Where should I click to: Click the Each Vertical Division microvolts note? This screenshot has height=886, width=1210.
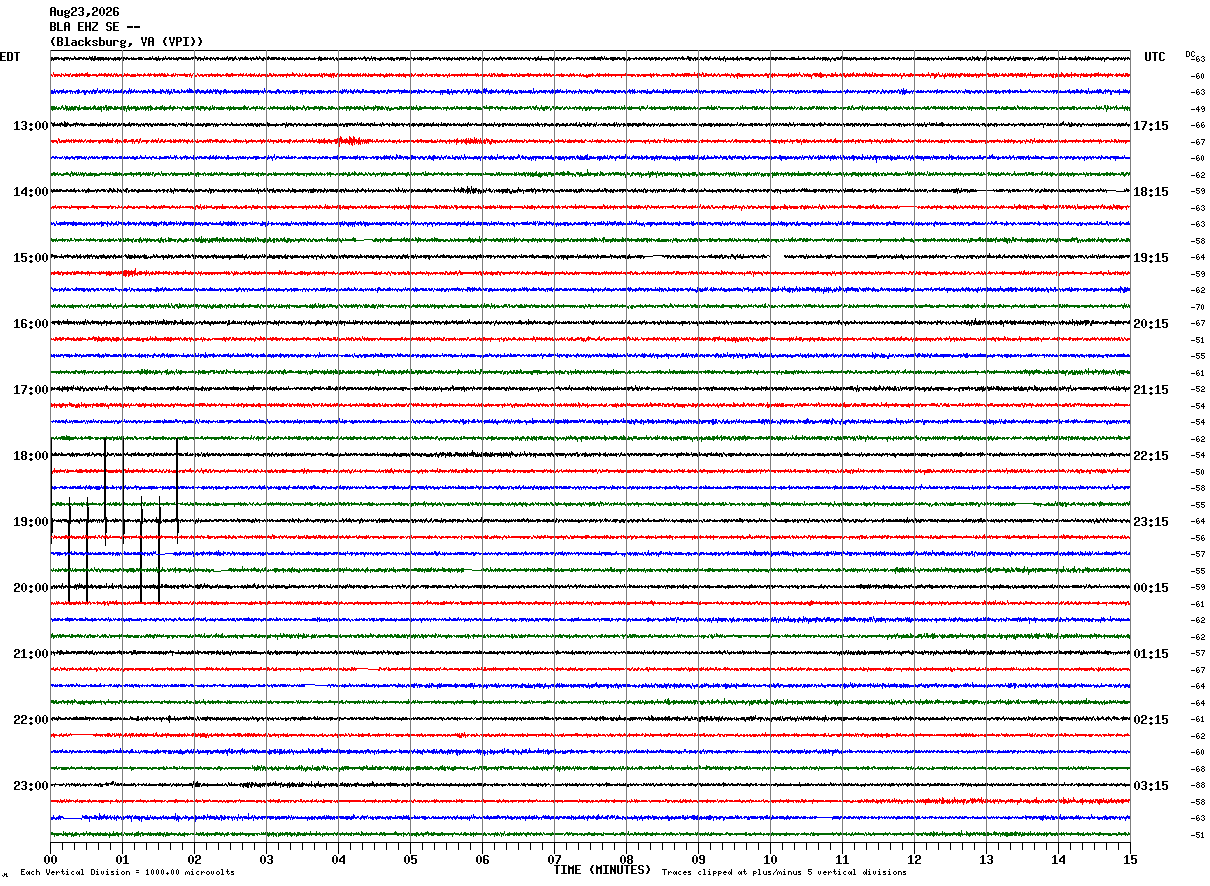(x=127, y=873)
